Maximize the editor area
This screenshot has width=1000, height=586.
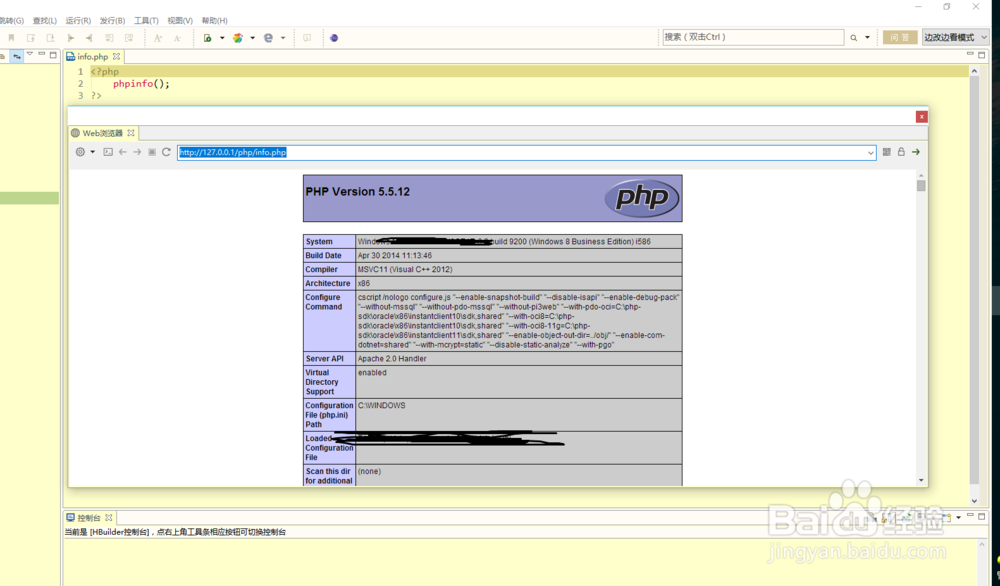tap(982, 55)
